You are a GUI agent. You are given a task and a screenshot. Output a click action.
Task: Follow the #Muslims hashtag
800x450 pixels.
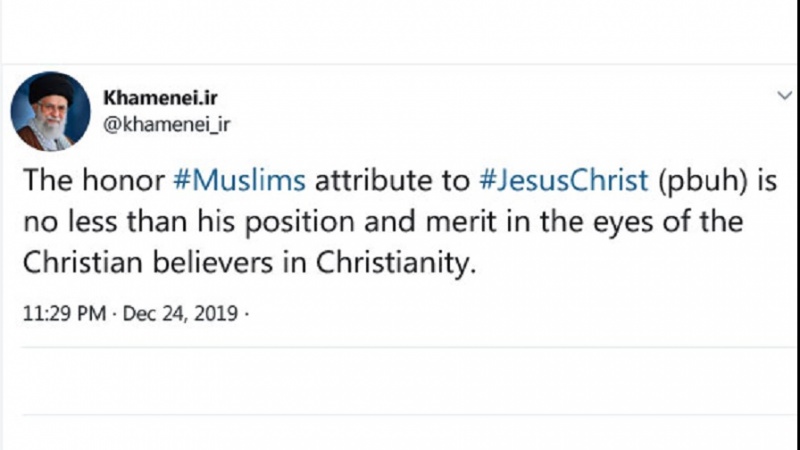pos(239,180)
